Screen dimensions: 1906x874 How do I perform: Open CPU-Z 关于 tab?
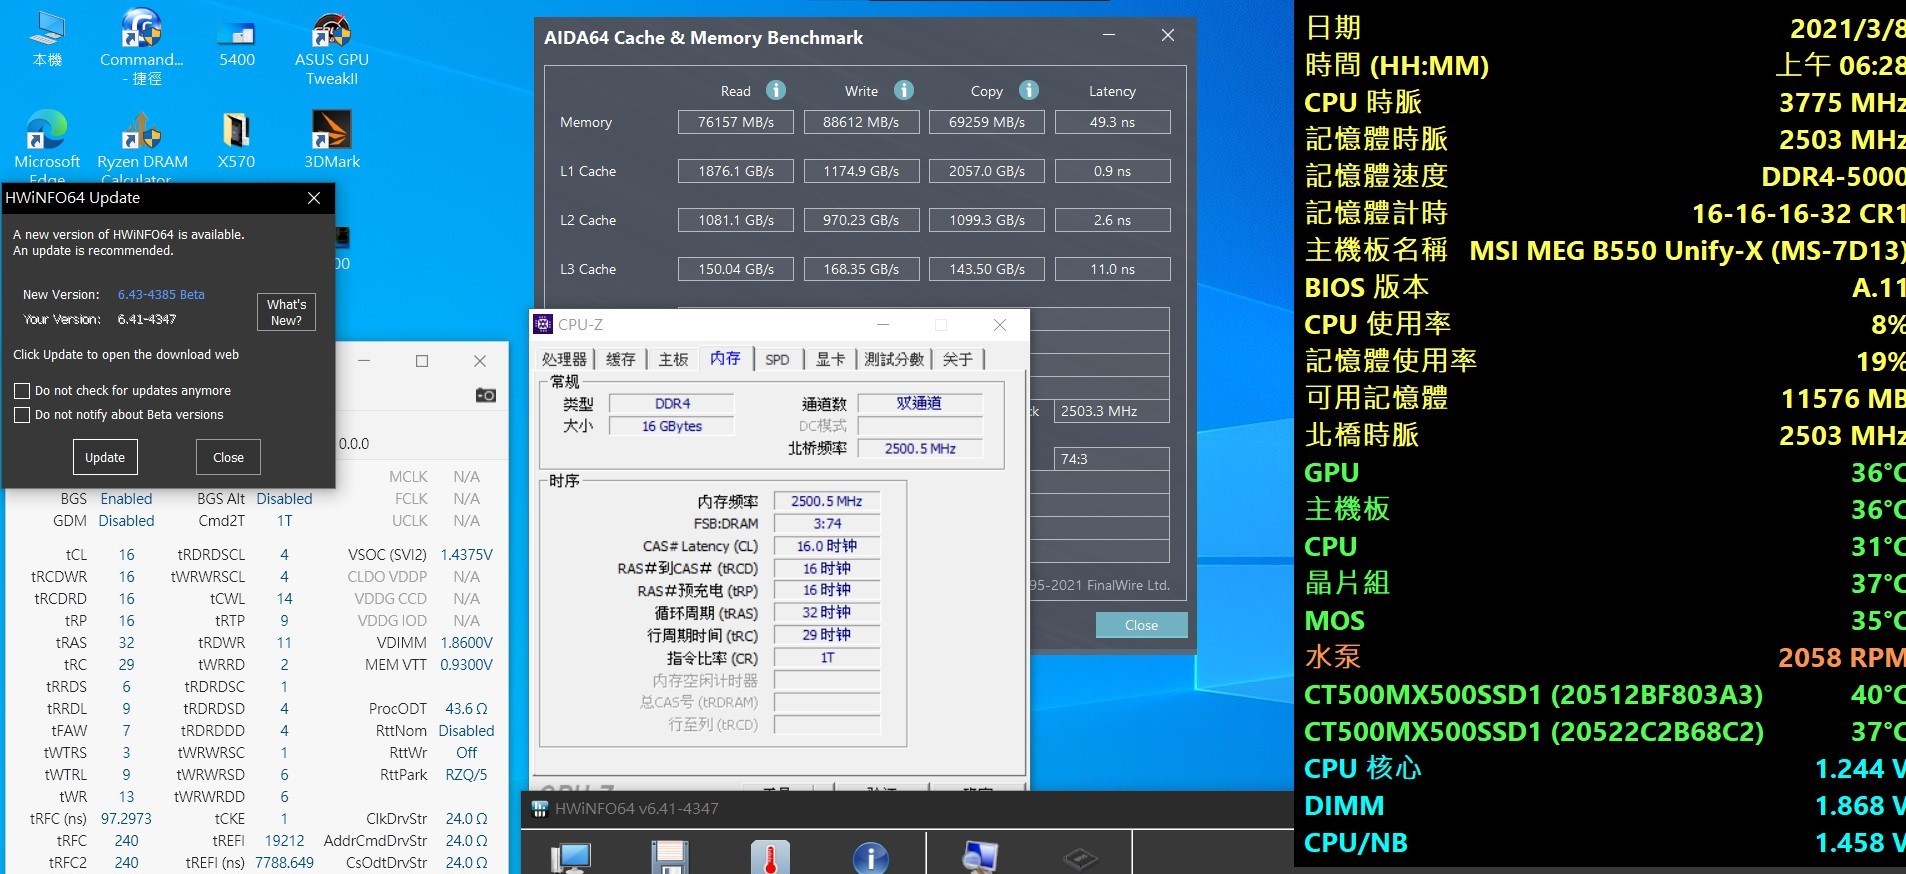coord(957,359)
